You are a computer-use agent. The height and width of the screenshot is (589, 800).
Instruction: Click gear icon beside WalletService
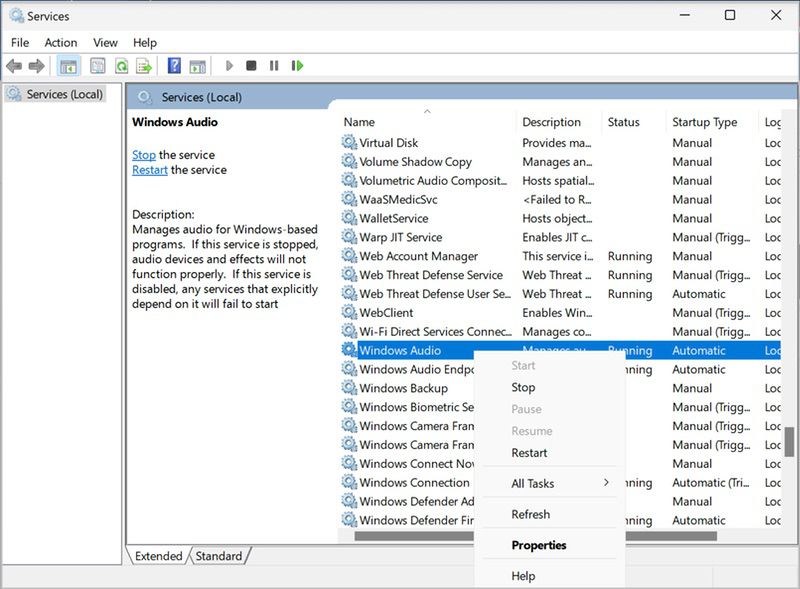349,217
